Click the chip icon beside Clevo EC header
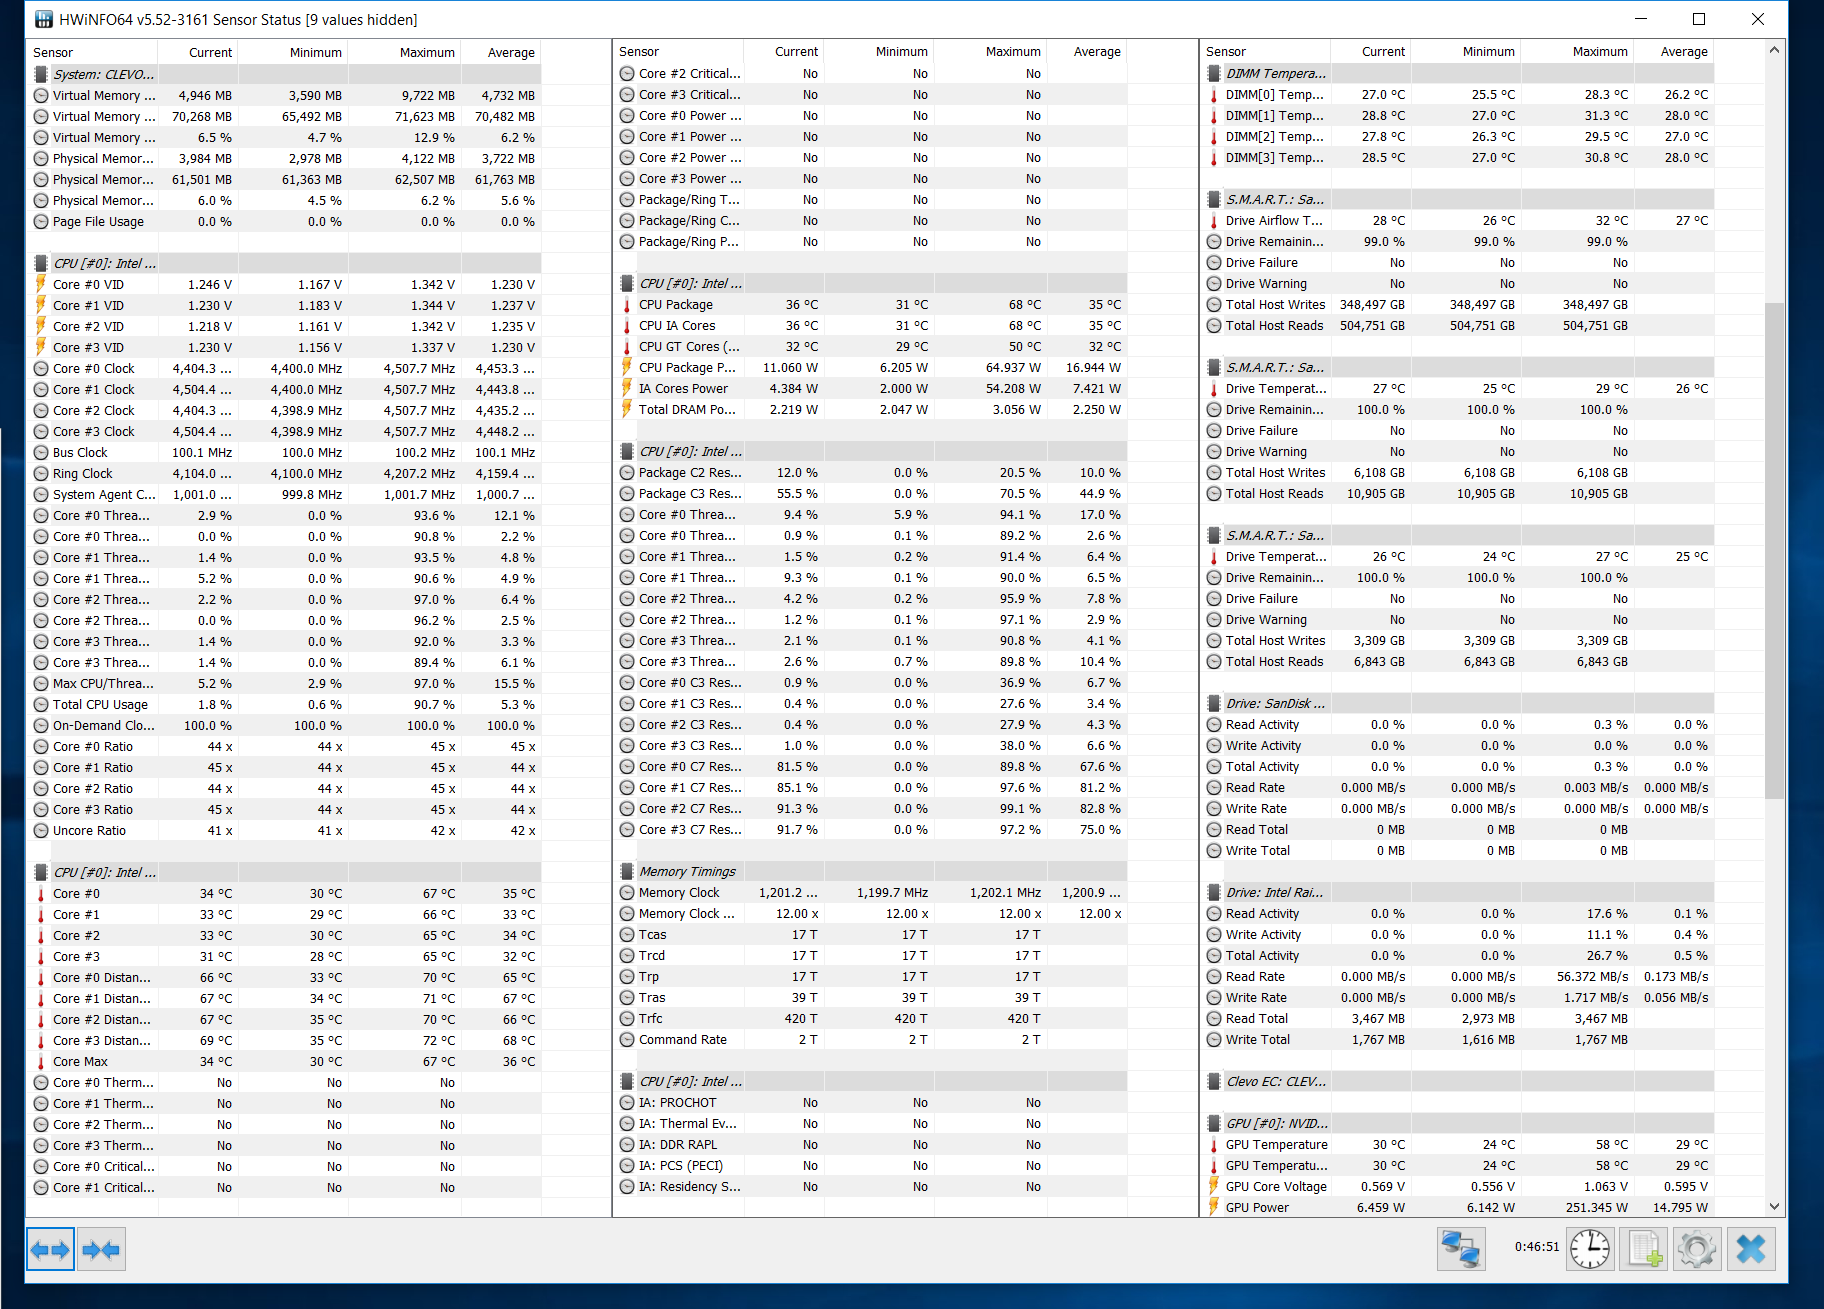 [x=1214, y=1081]
